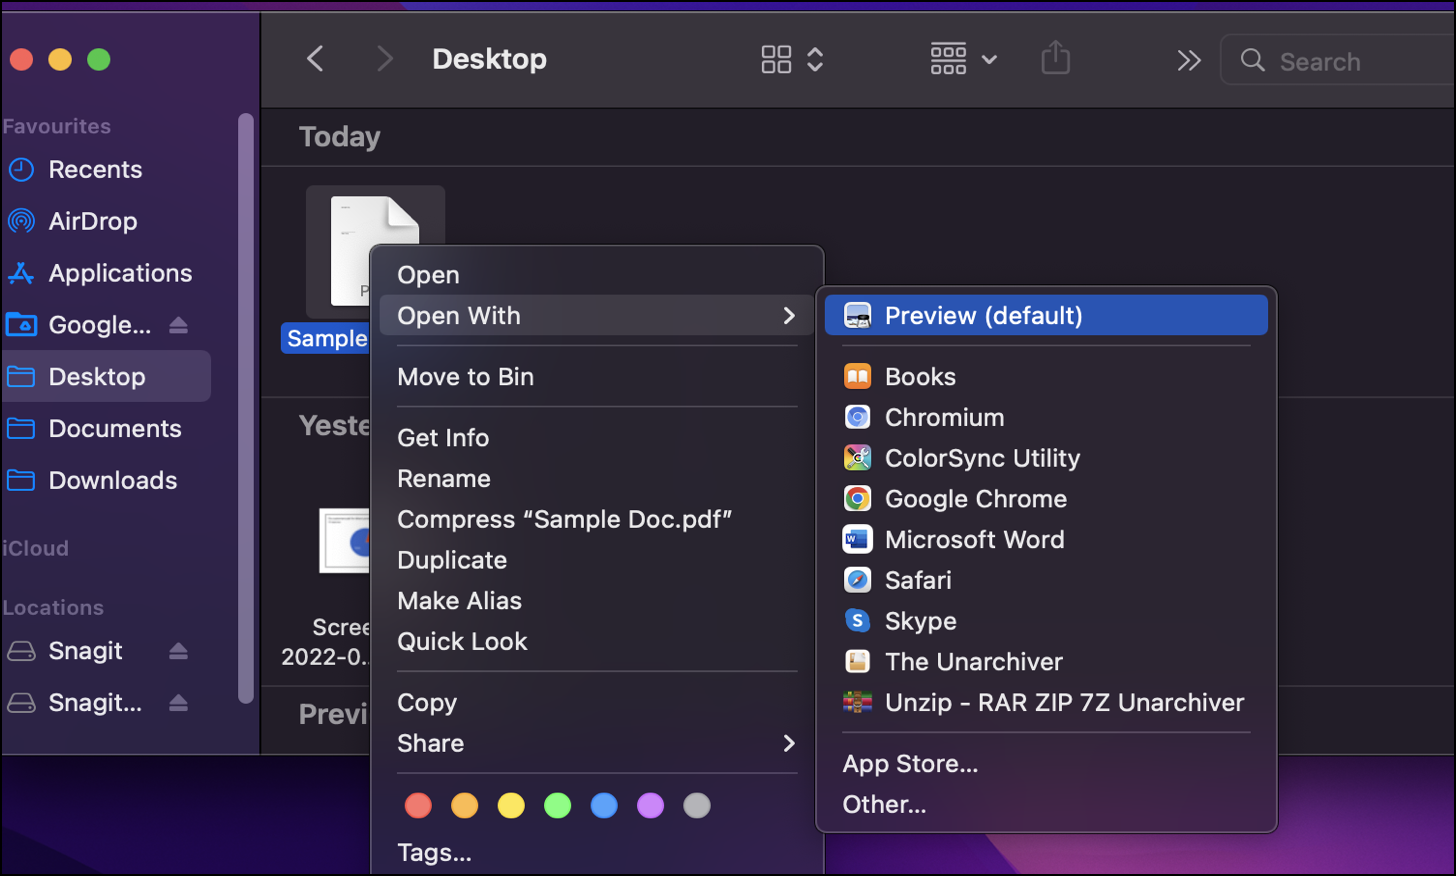Choose Compress "Sample Doc.pdf"
Viewport: 1456px width, 876px height.
point(564,520)
